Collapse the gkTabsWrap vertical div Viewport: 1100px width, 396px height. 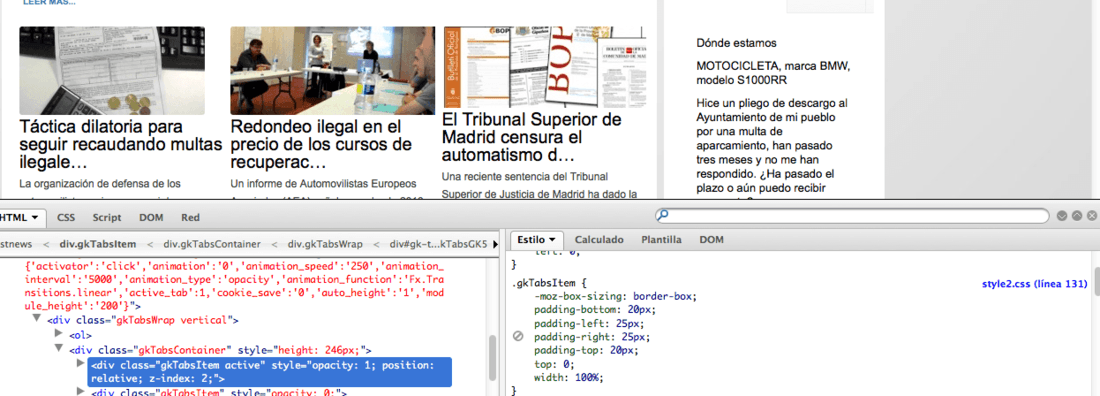[36, 320]
